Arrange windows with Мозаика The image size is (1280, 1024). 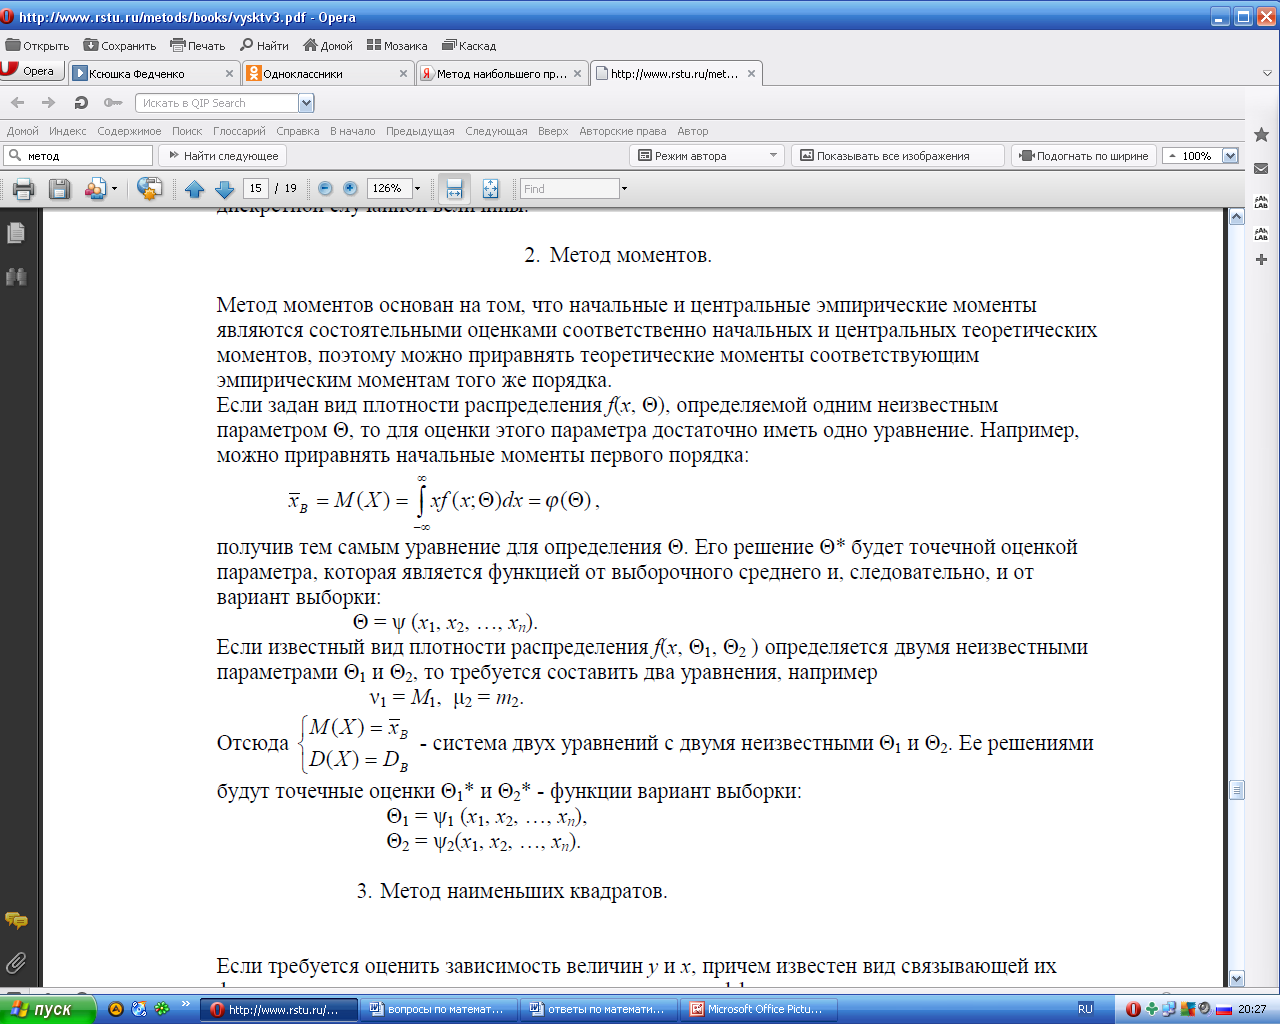pyautogui.click(x=397, y=45)
